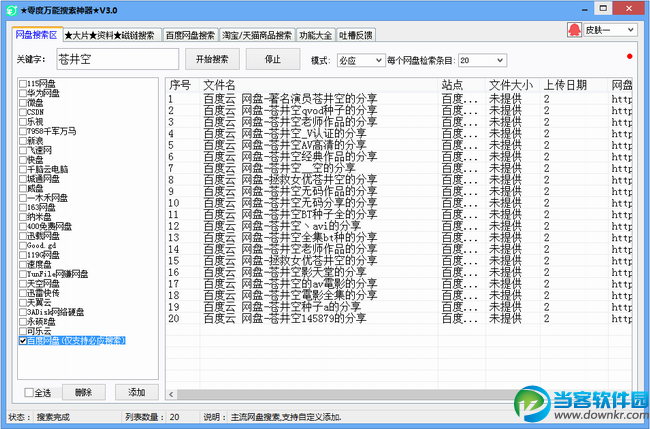Tick the 迅雷快传 checkbox

click(x=23, y=293)
